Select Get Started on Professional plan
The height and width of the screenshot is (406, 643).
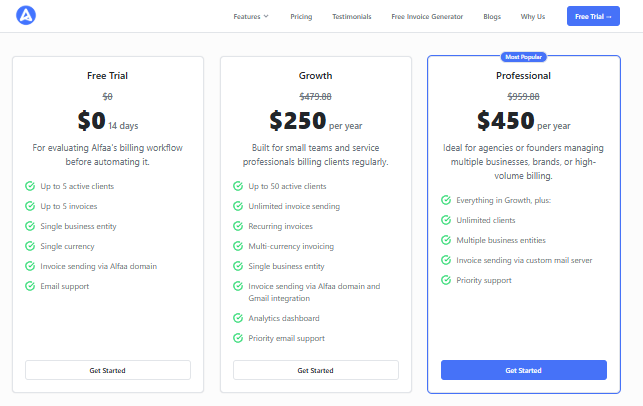point(524,370)
